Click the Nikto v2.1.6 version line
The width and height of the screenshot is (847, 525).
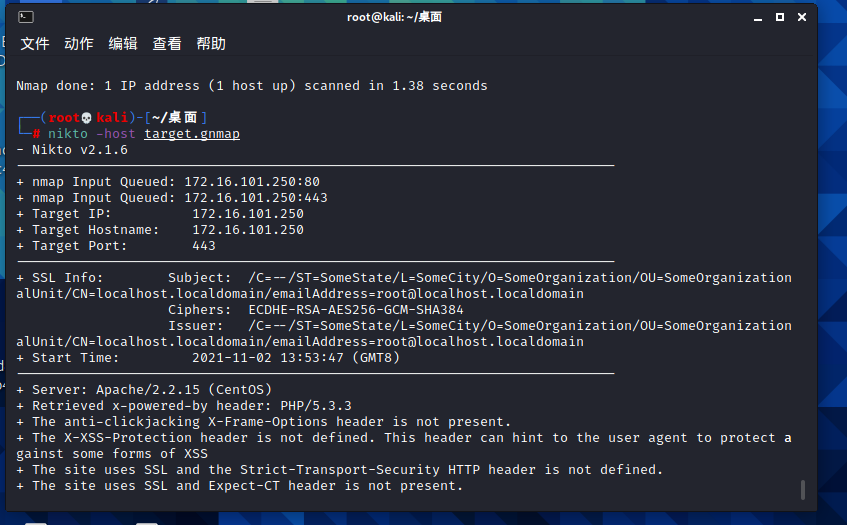click(x=72, y=150)
